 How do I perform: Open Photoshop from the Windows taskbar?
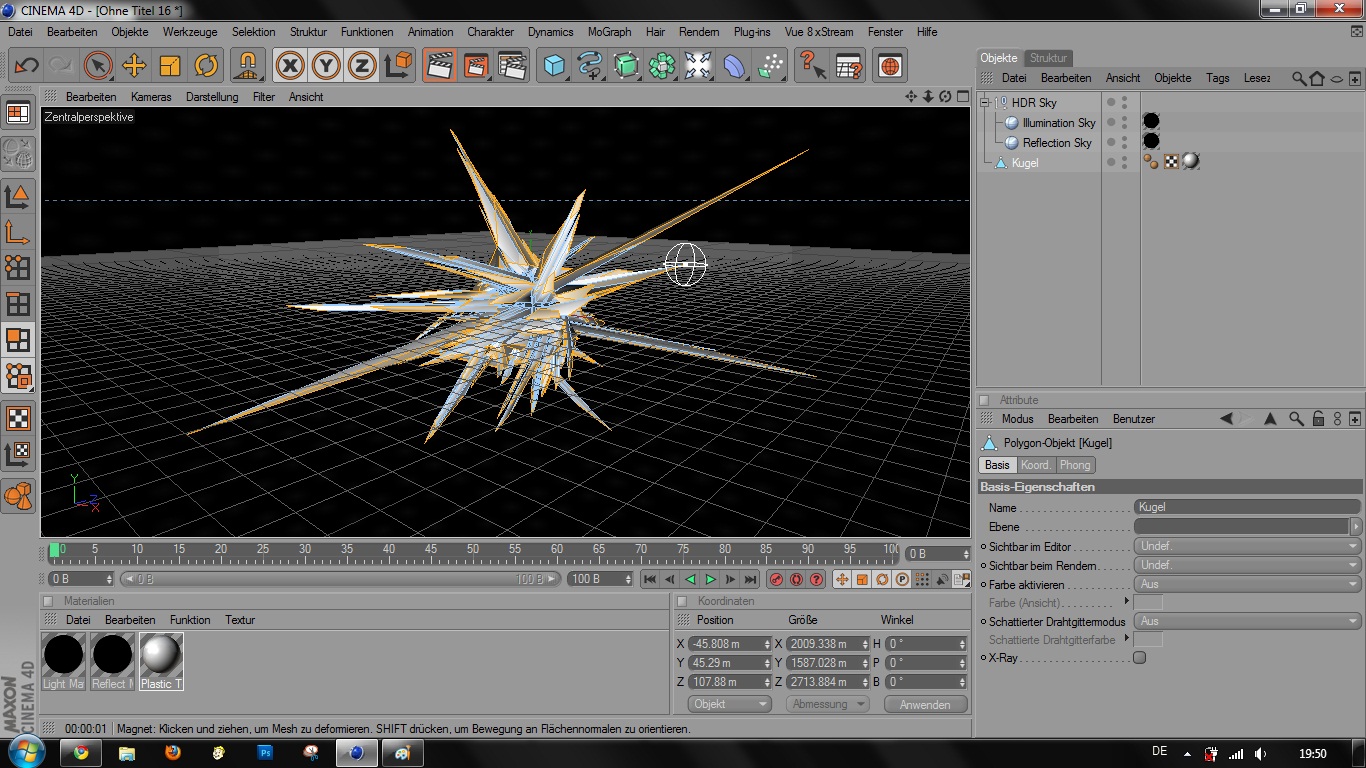pyautogui.click(x=265, y=753)
